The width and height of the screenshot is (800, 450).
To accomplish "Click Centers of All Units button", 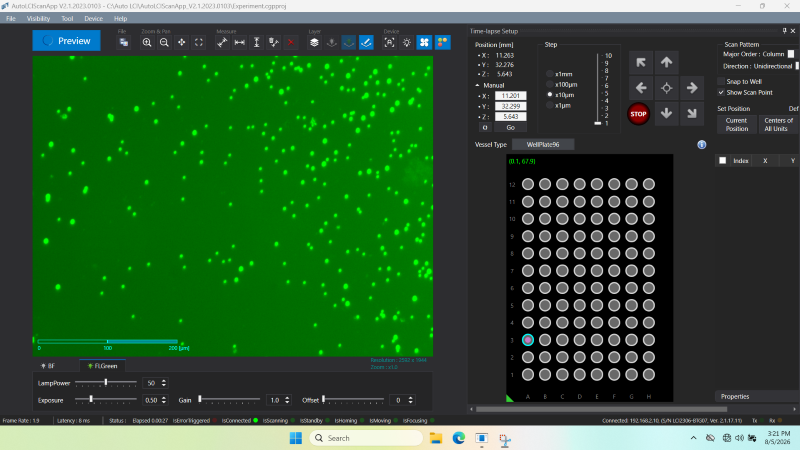I will 778,124.
